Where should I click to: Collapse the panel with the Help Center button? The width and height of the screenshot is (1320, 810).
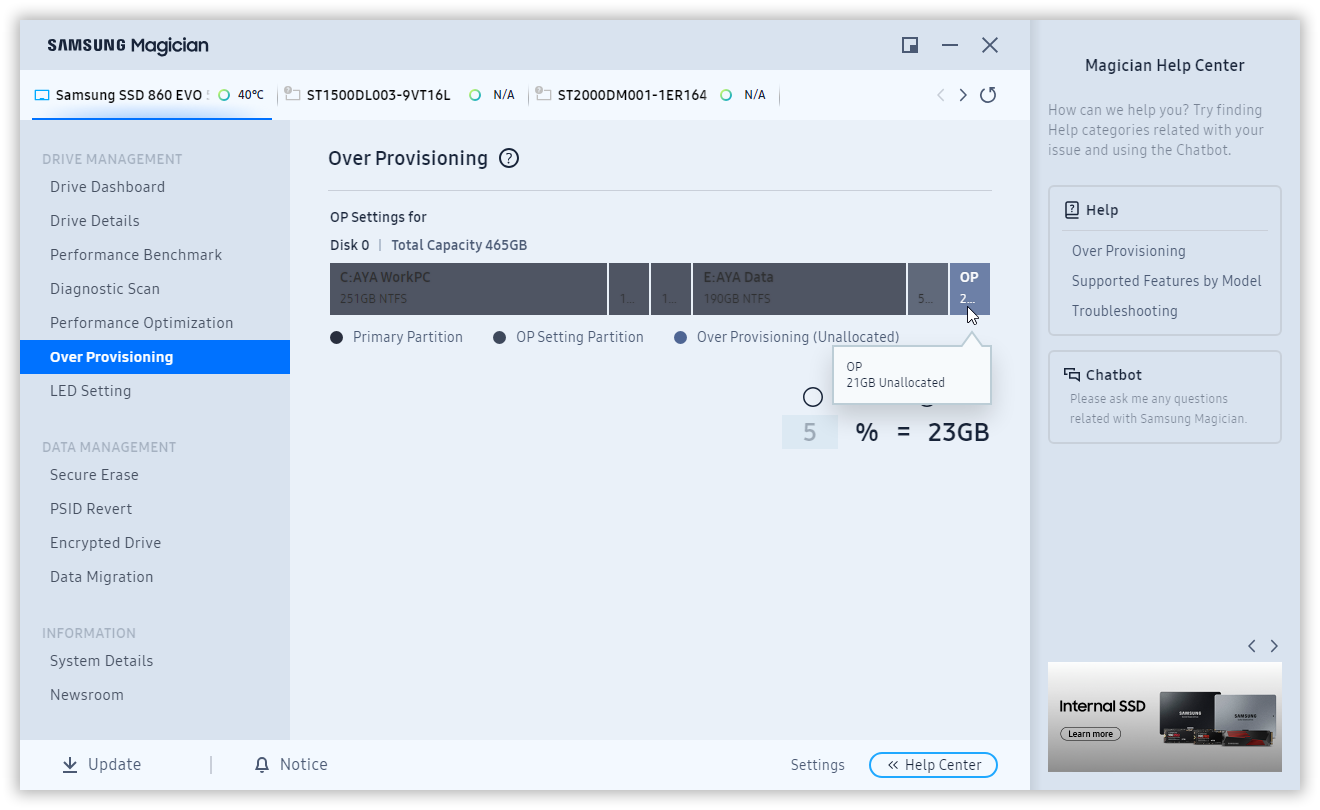pos(933,765)
